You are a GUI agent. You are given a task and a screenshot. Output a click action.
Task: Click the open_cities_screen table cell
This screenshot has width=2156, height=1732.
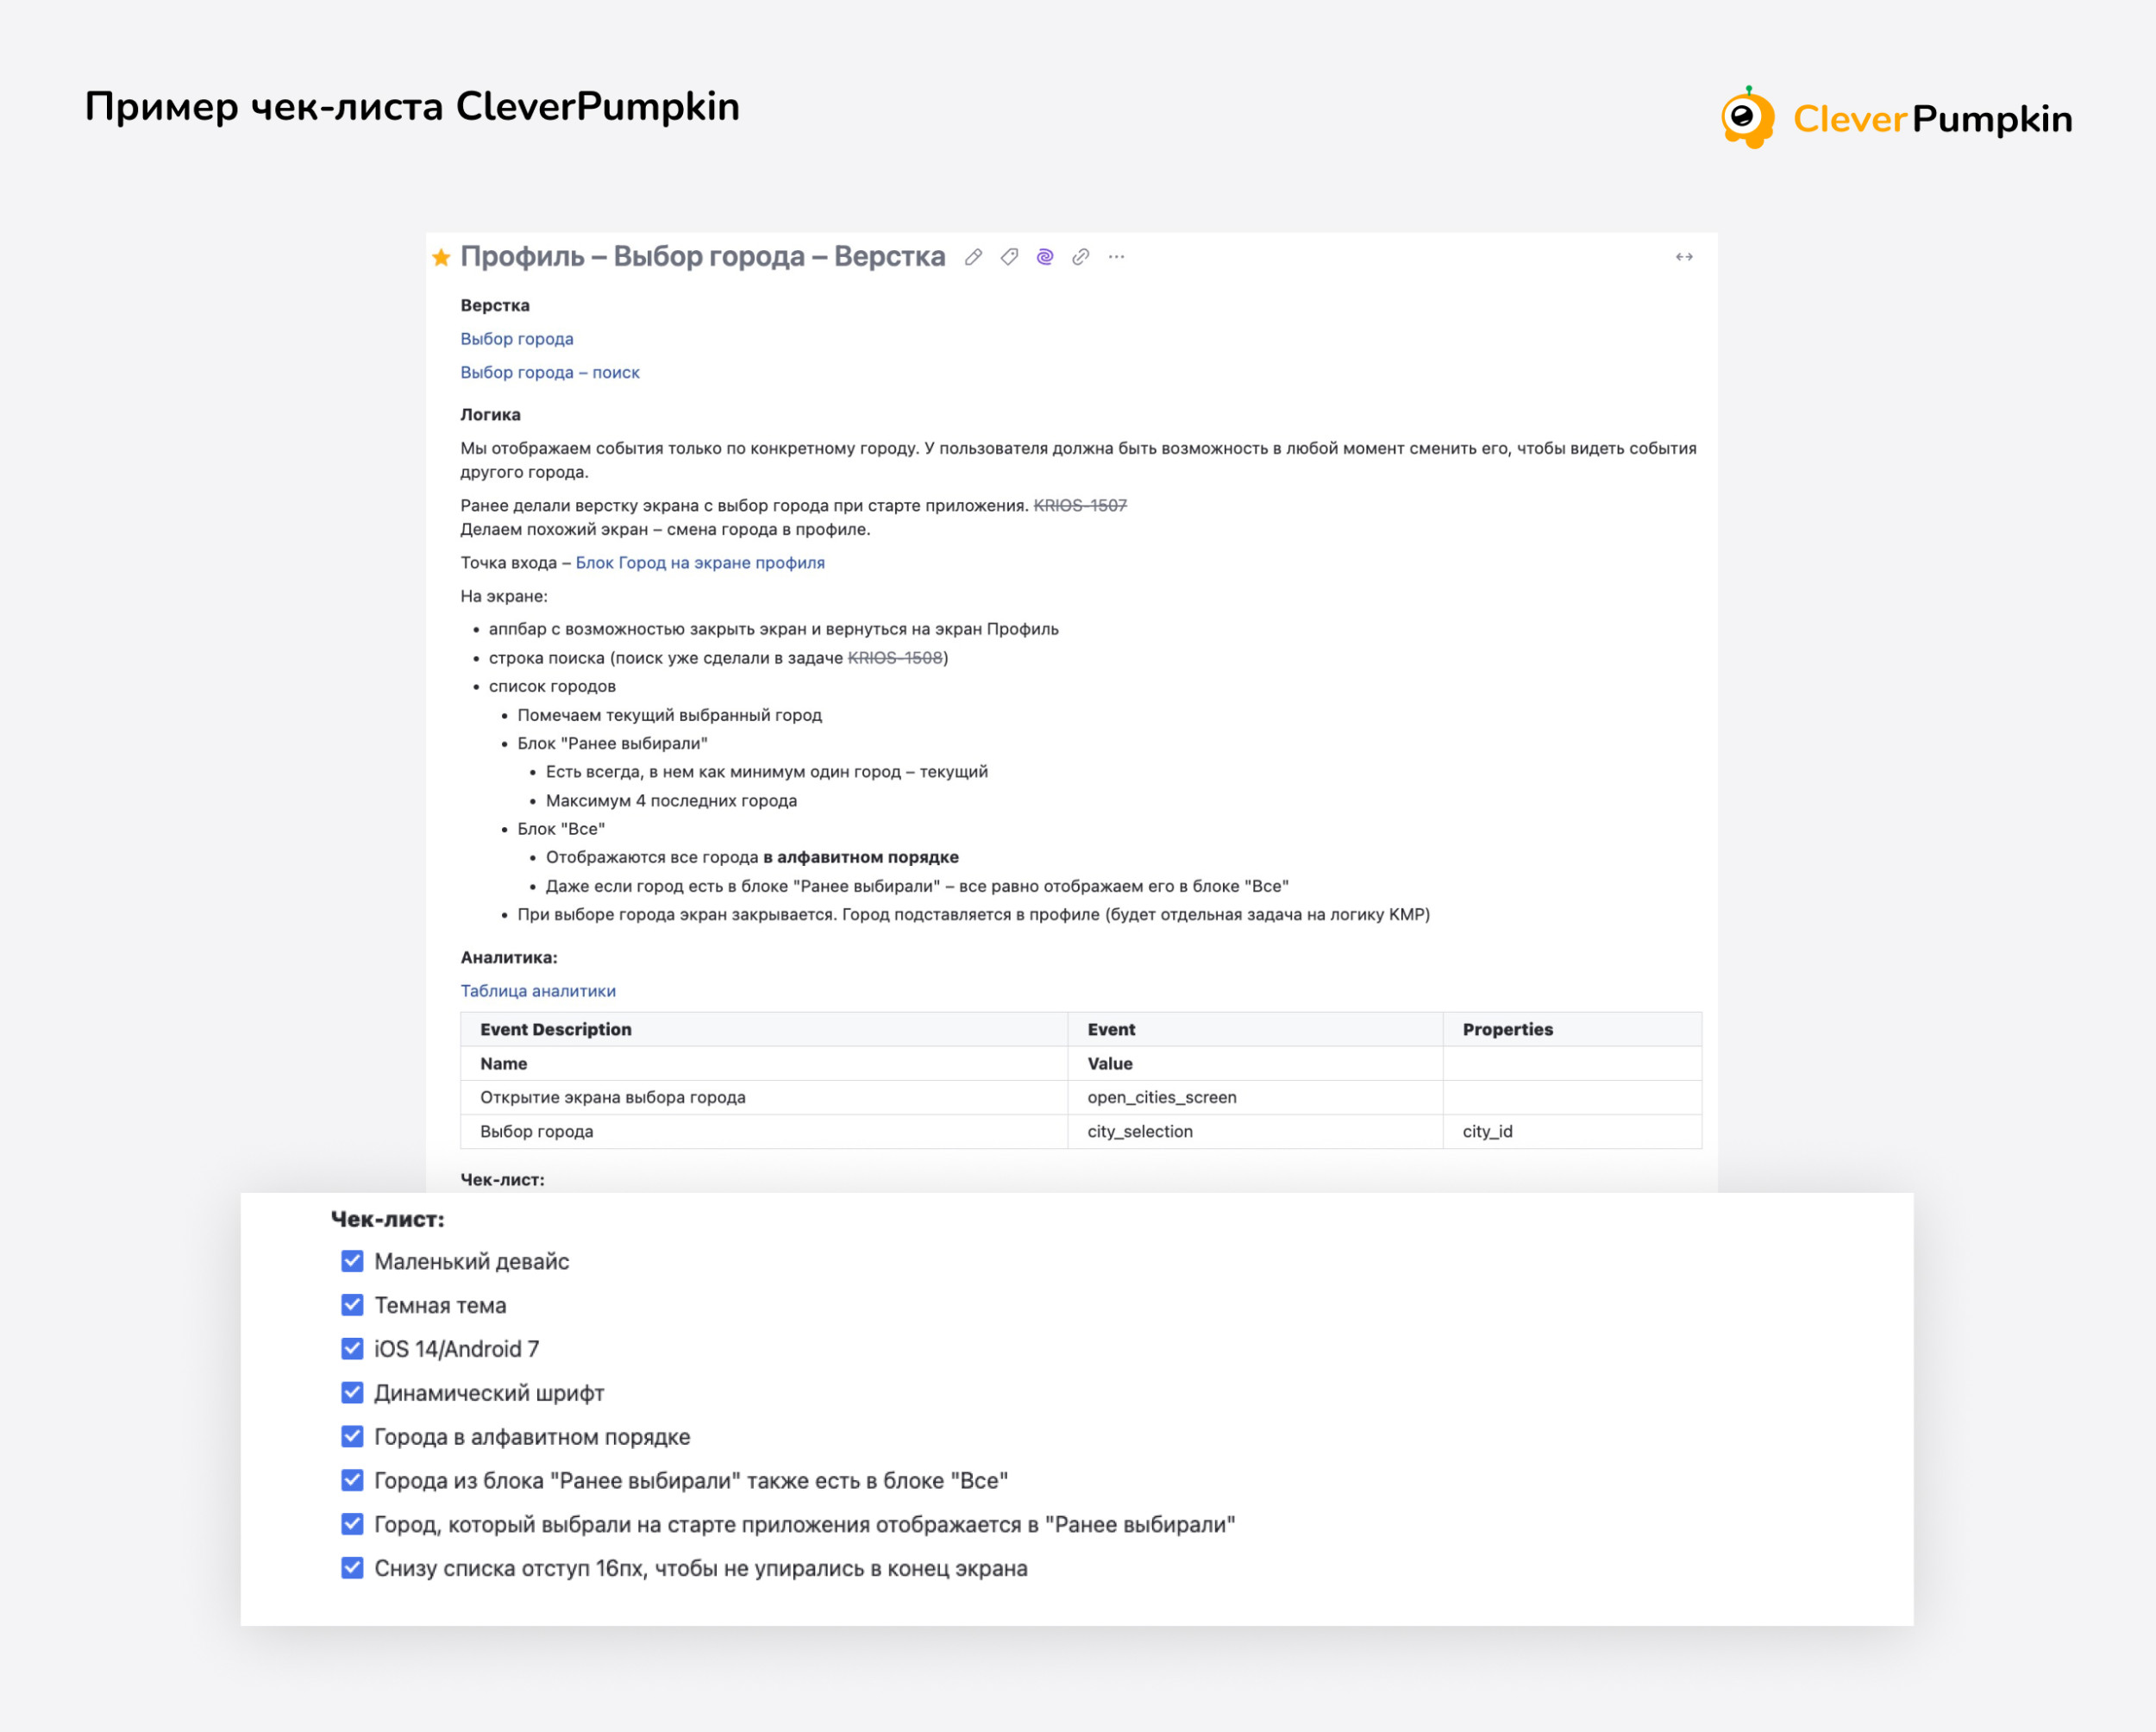[1162, 1097]
